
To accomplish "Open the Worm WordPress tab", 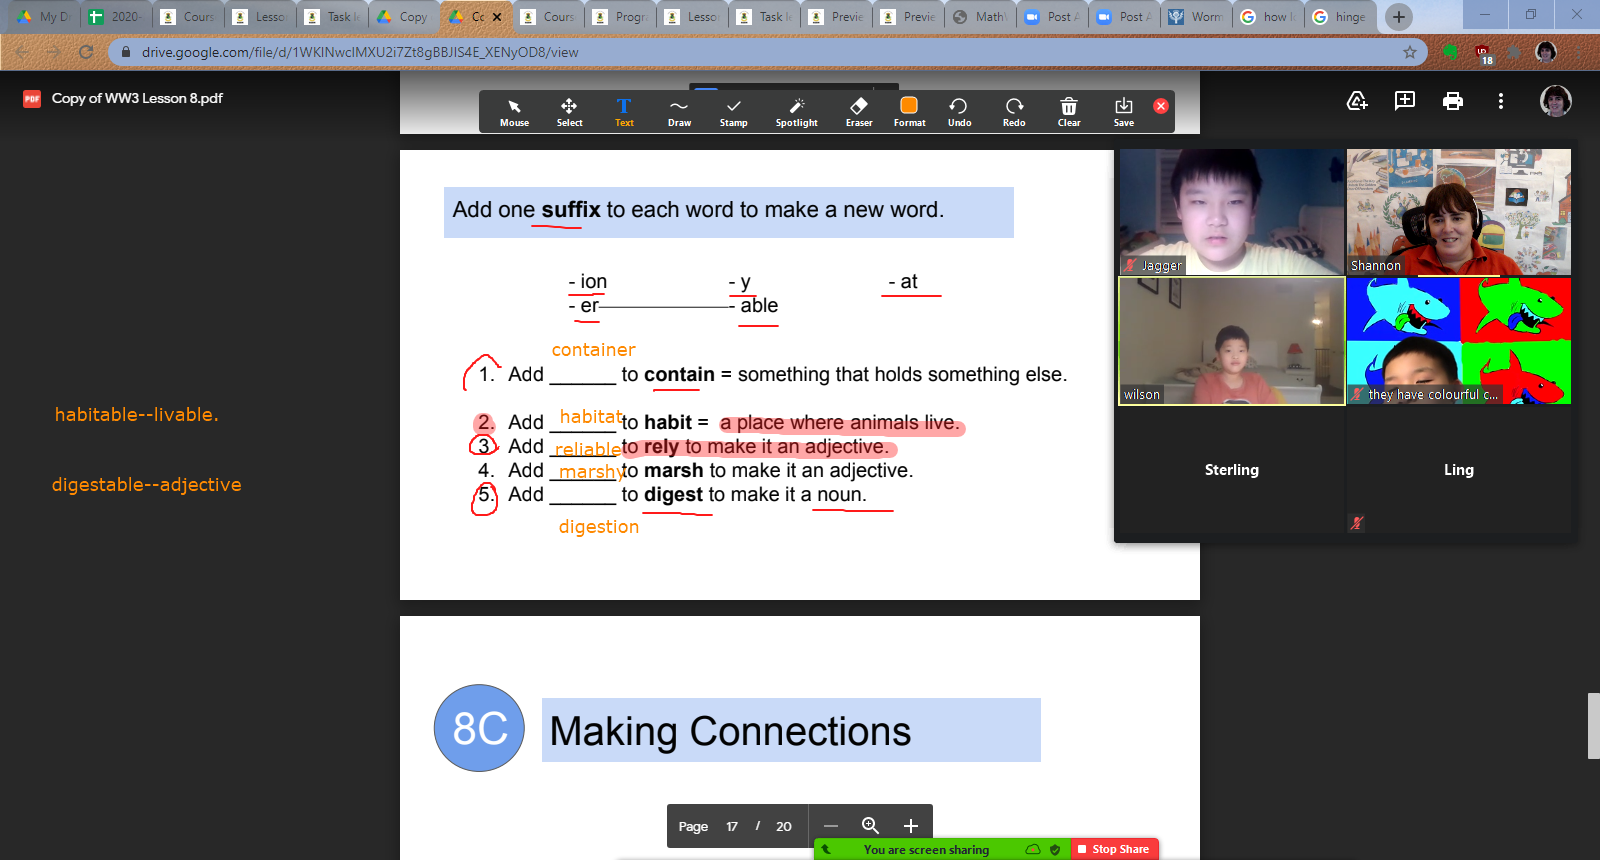I will (x=1196, y=16).
